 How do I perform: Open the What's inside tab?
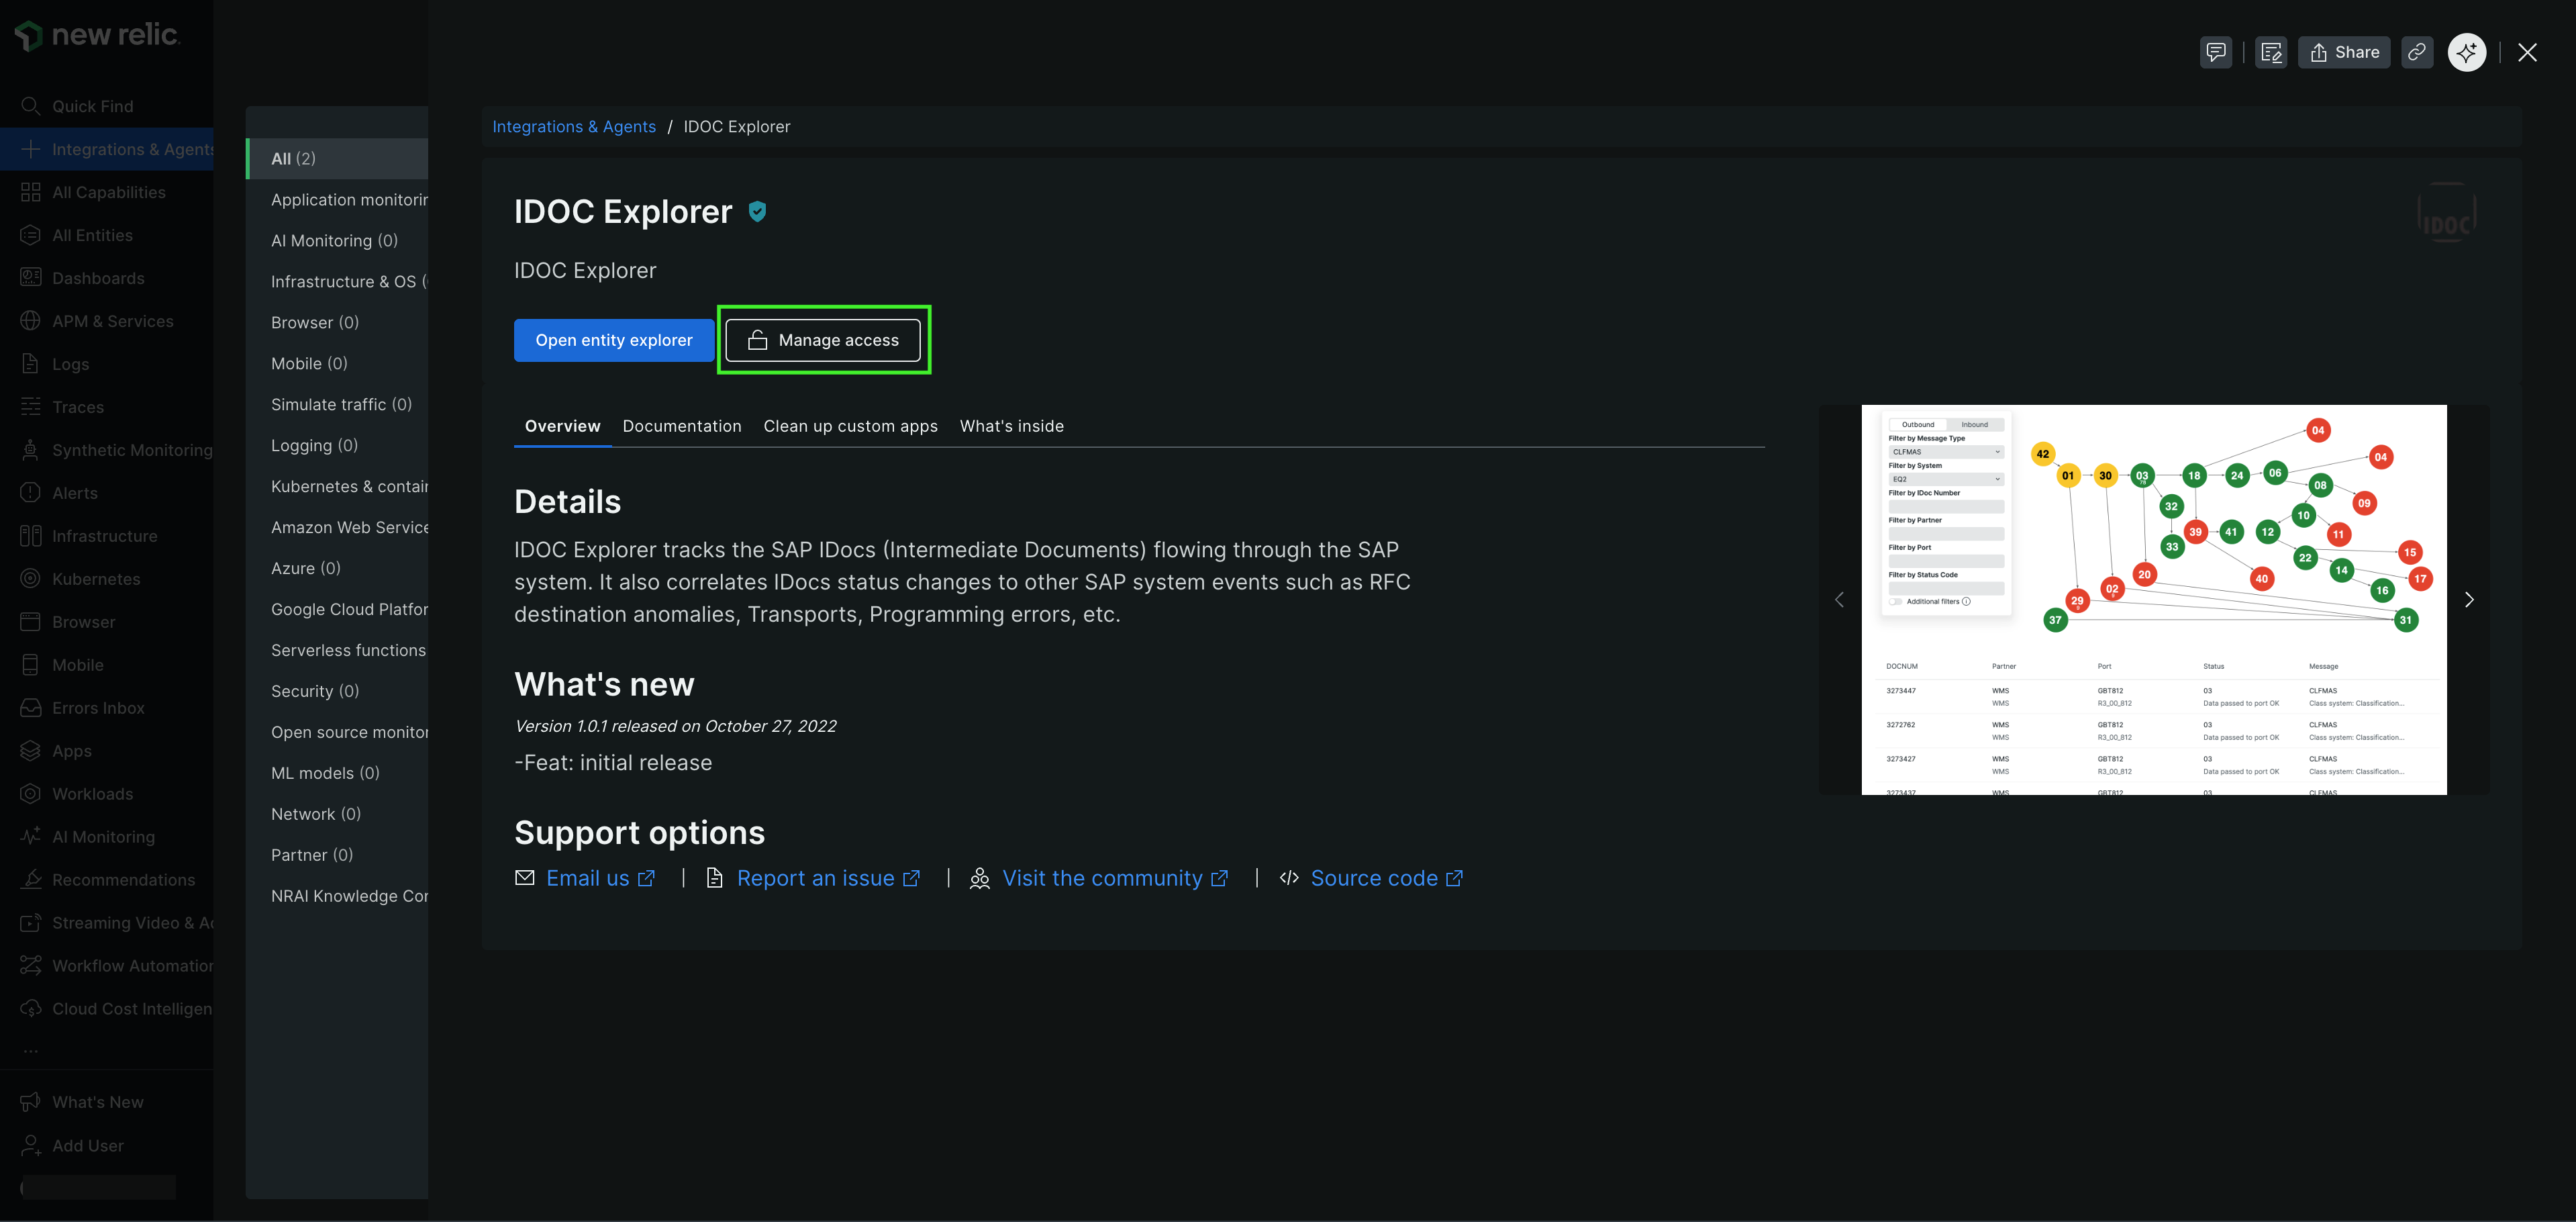point(1011,426)
